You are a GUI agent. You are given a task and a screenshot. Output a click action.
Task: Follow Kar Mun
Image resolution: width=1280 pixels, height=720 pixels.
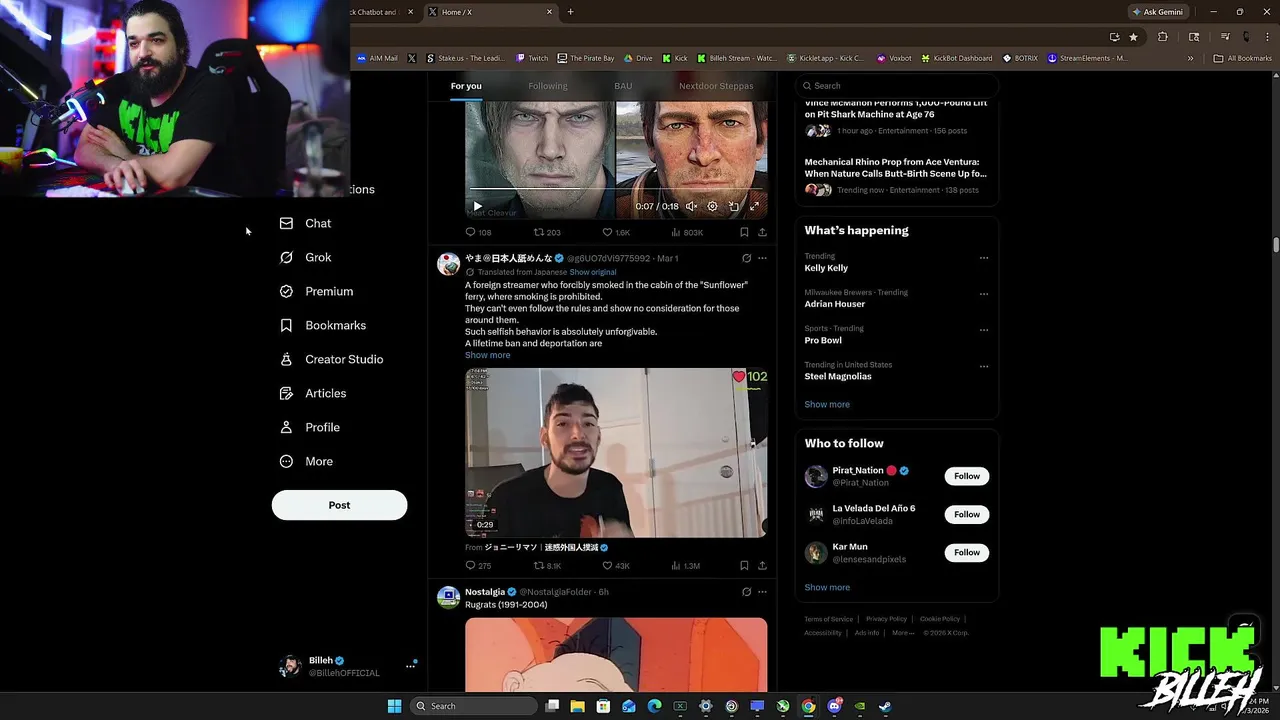pyautogui.click(x=967, y=552)
